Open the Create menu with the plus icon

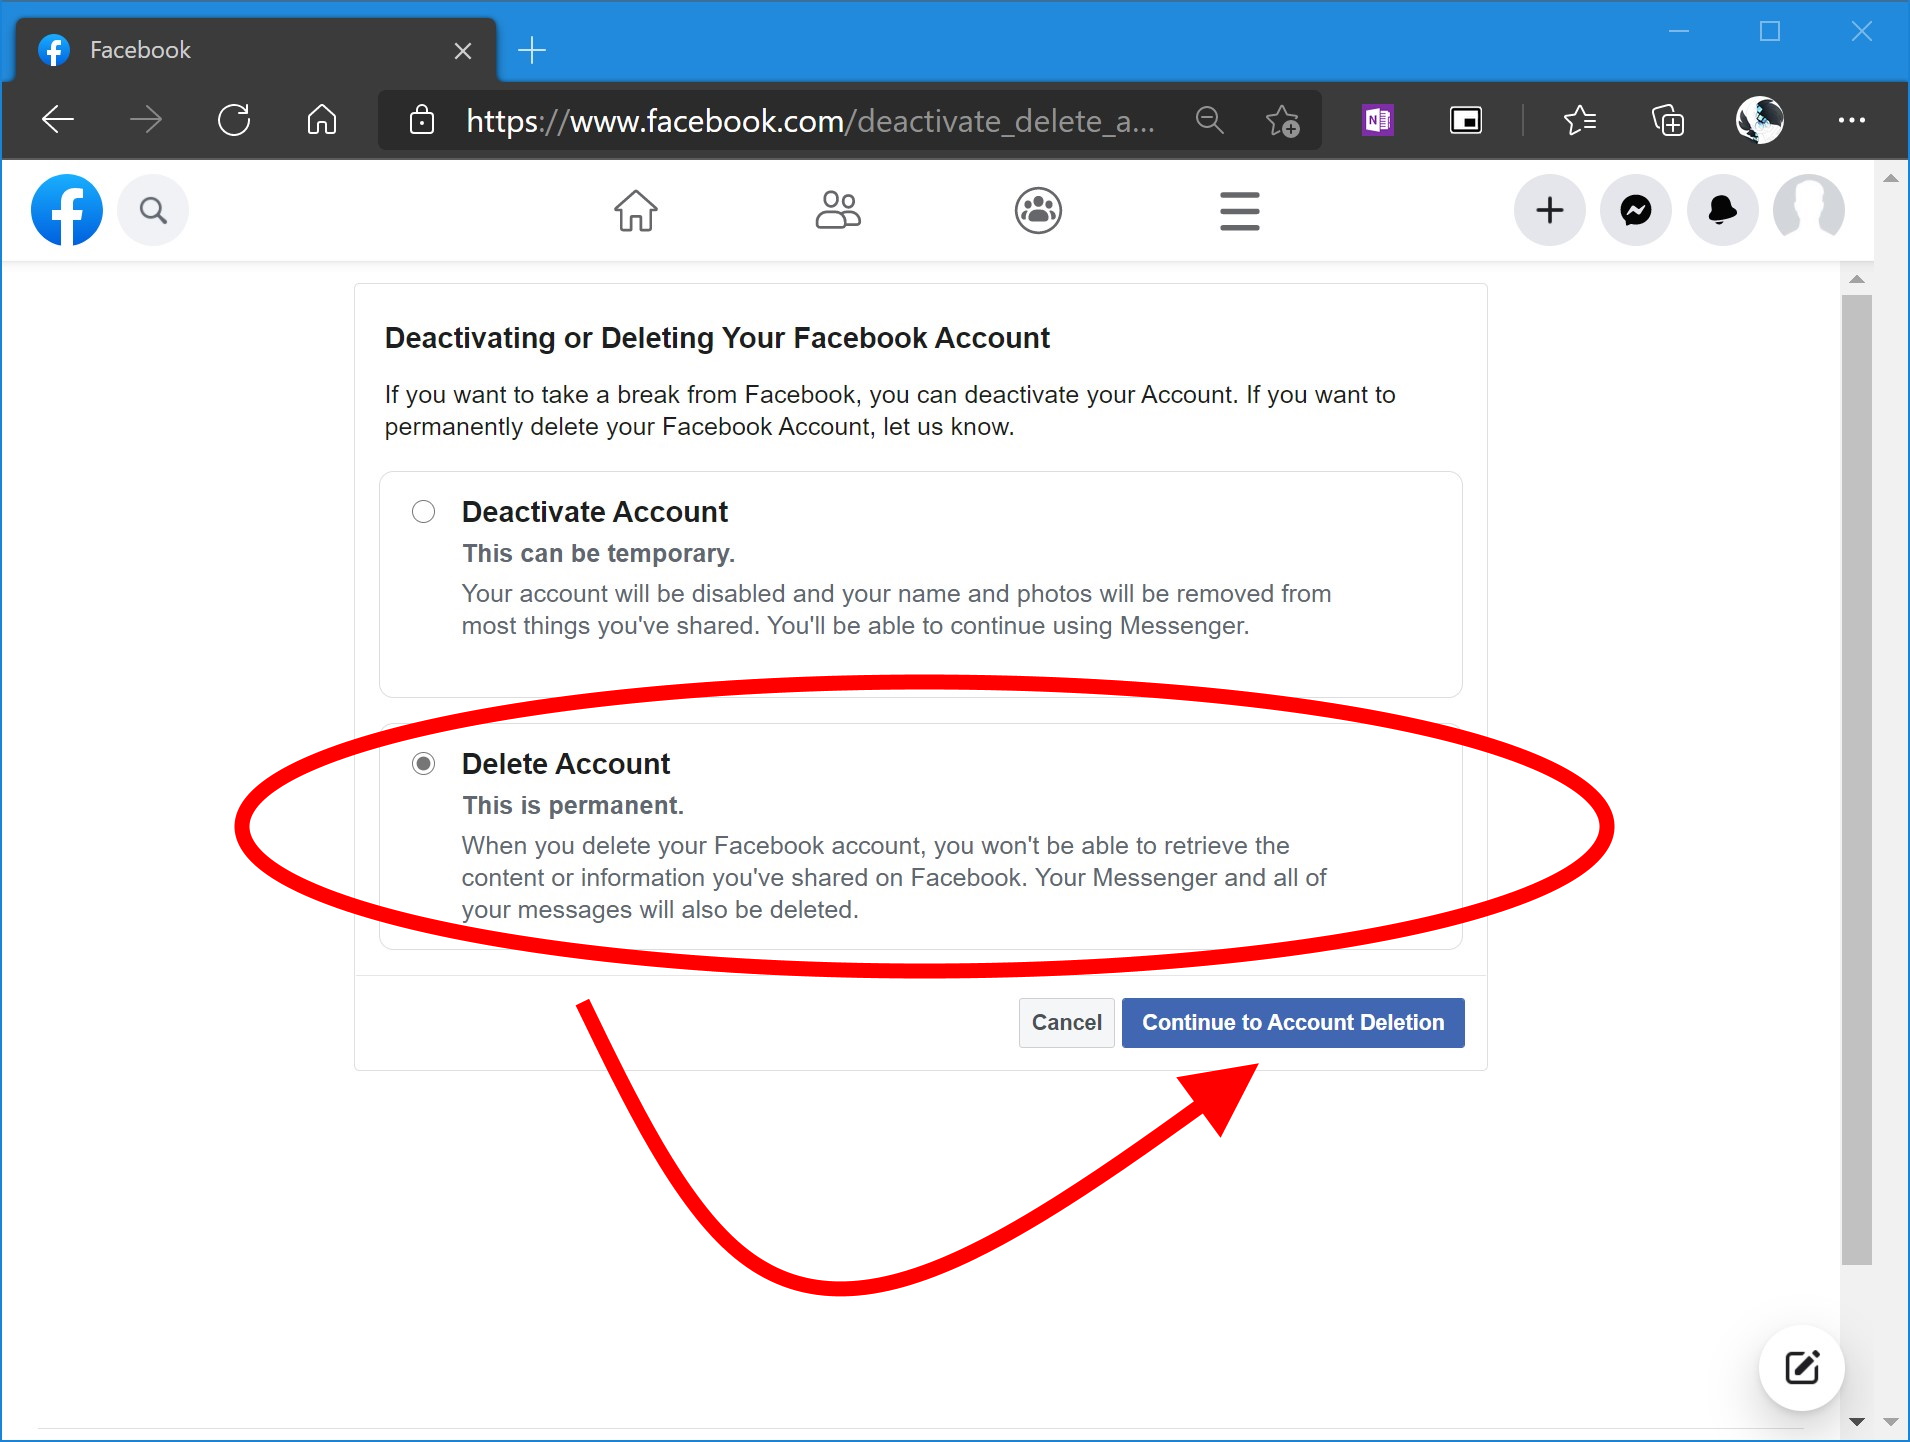pyautogui.click(x=1550, y=210)
